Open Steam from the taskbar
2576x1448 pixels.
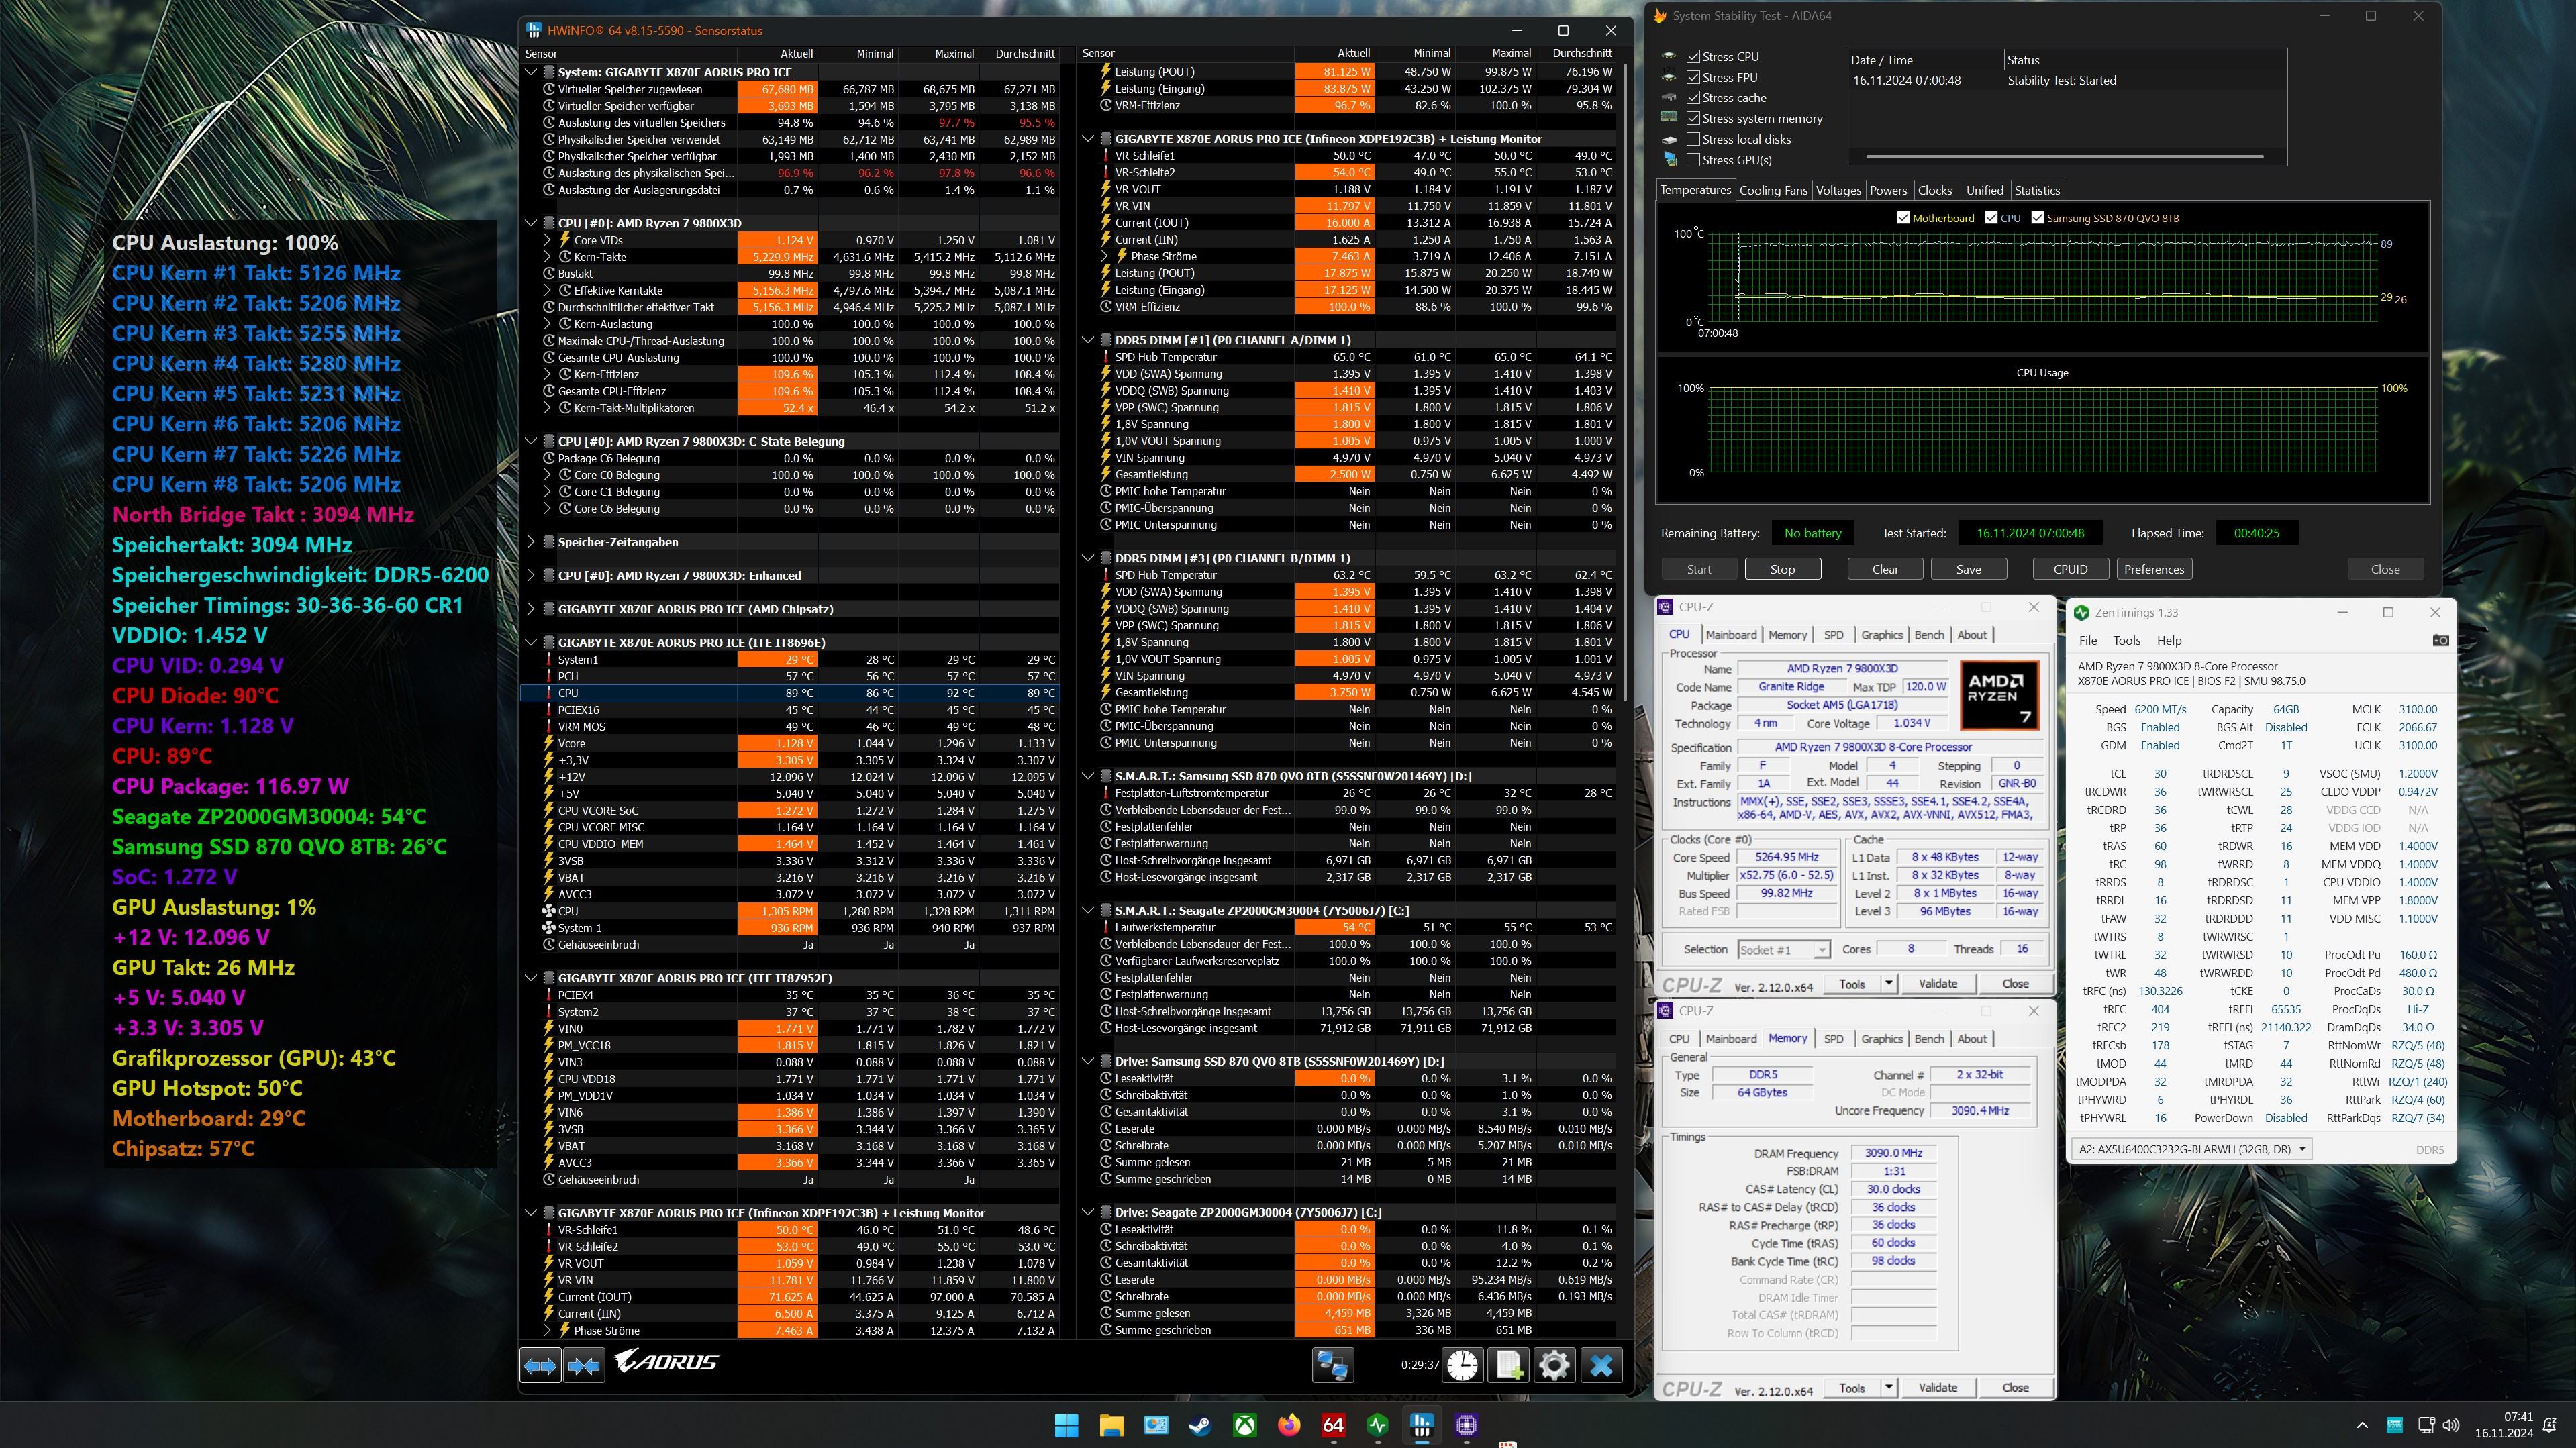1200,1425
